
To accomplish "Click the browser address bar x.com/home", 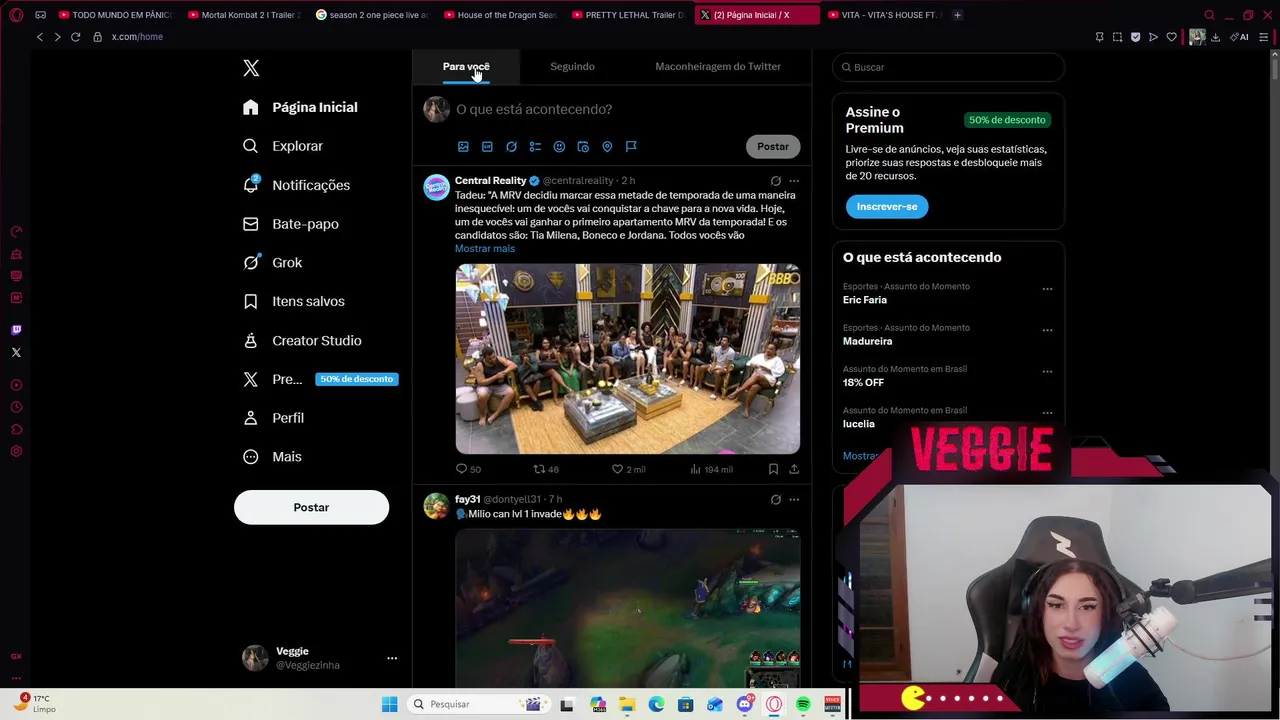I will [137, 37].
